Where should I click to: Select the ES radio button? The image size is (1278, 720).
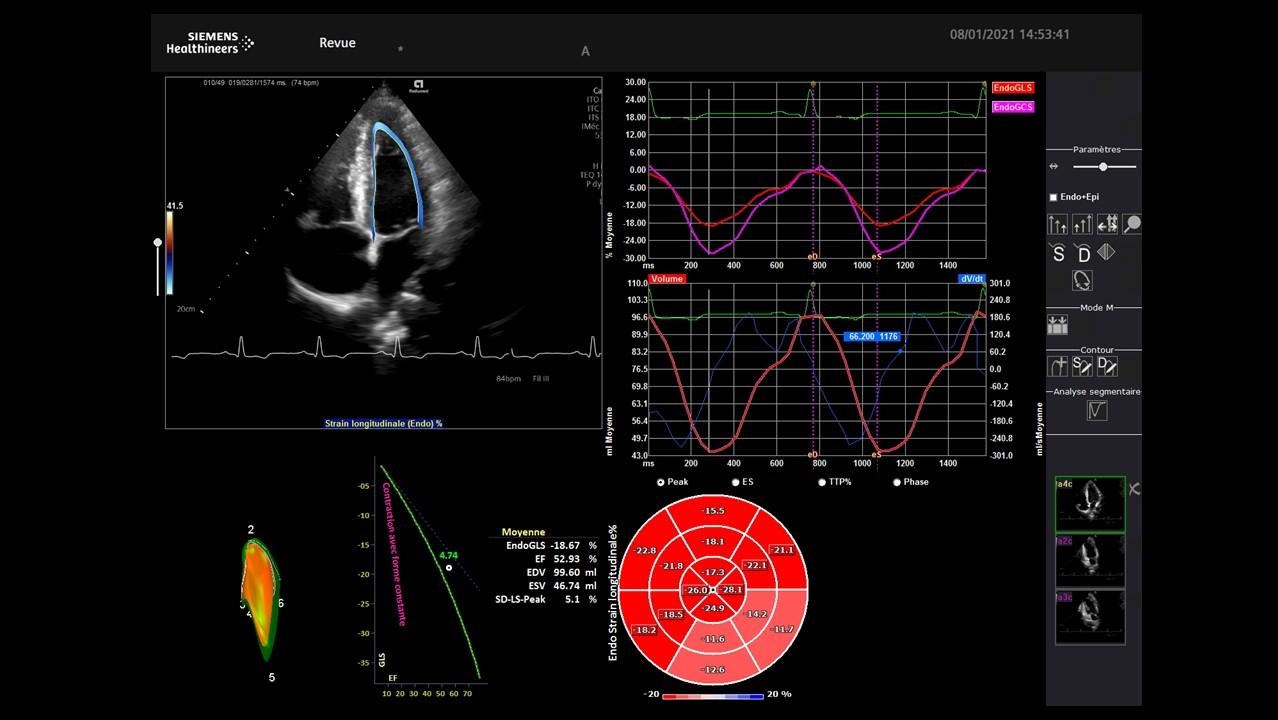(x=736, y=482)
